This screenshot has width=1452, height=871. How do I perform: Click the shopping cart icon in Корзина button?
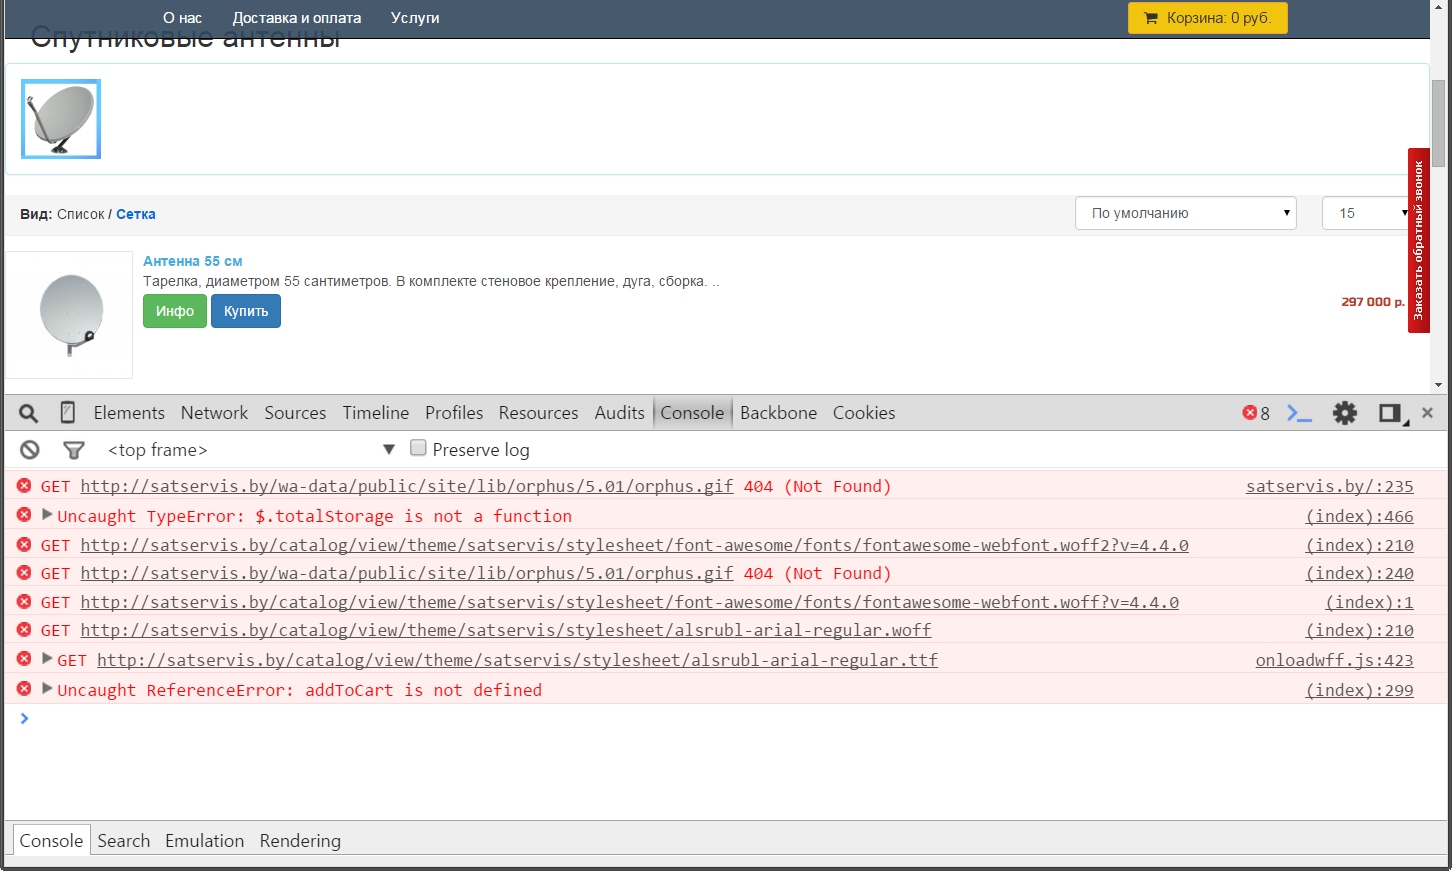(1151, 18)
